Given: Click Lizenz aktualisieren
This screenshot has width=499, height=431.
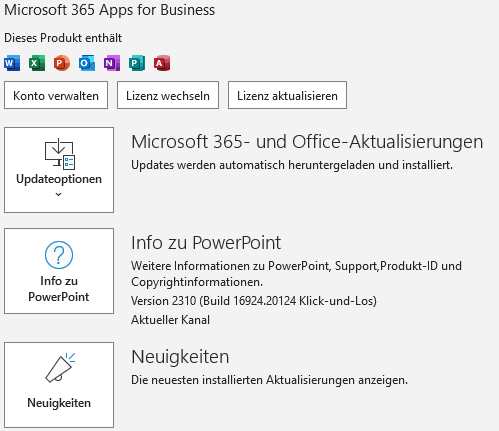Looking at the screenshot, I should 287,95.
